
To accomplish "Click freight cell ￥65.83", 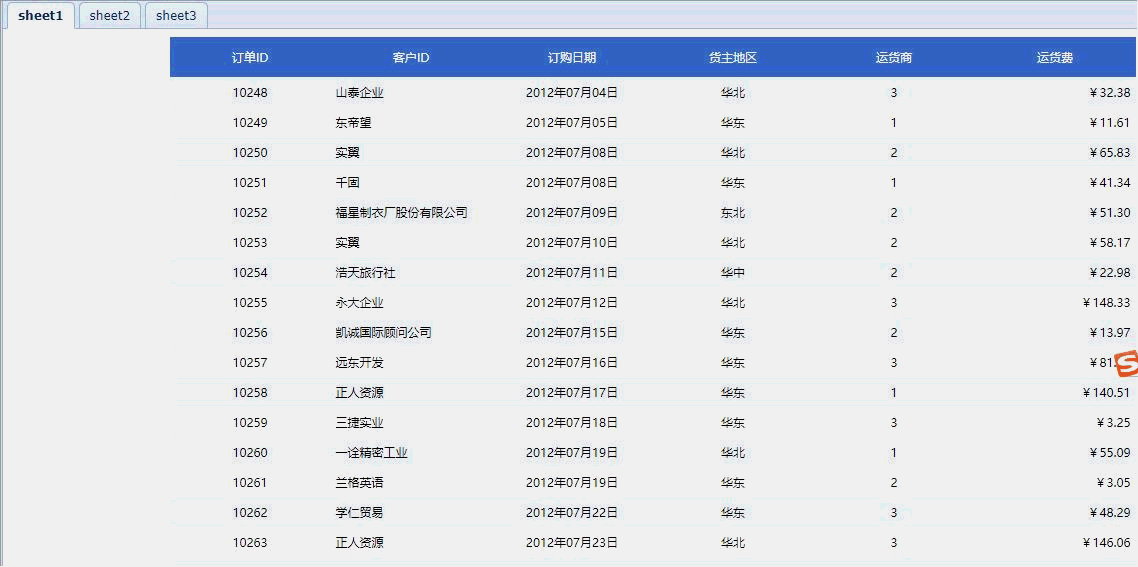I will click(1110, 153).
